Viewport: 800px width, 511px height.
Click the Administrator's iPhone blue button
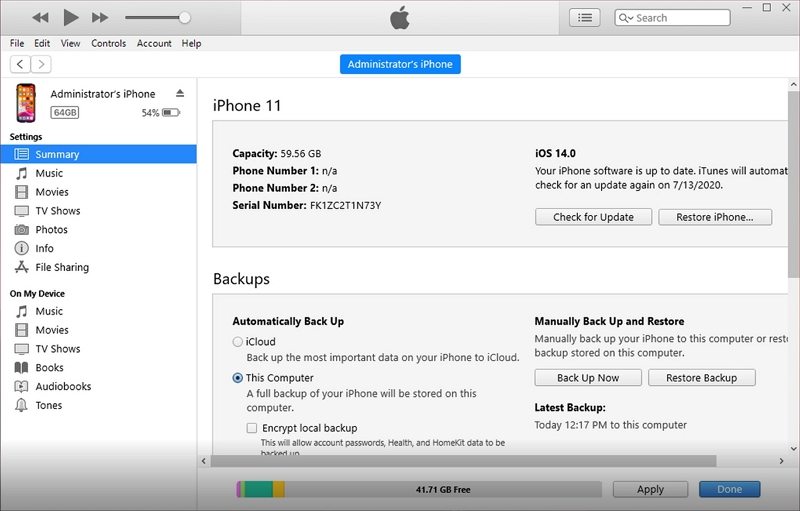pyautogui.click(x=401, y=64)
